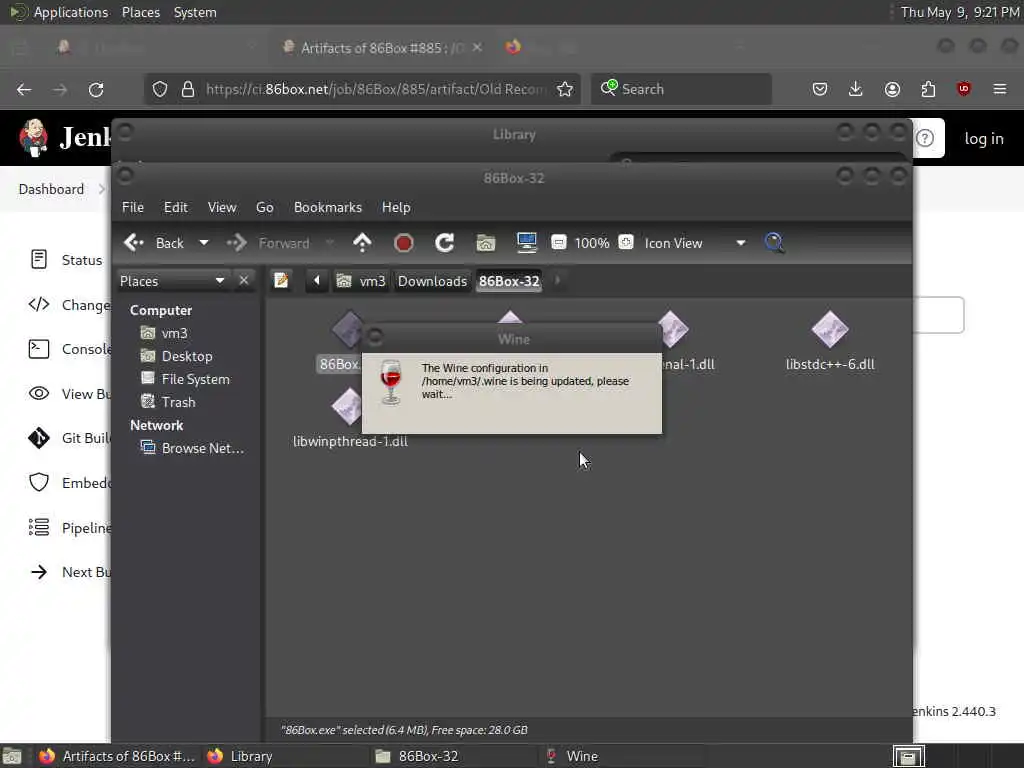This screenshot has width=1024, height=768.
Task: Click Jenkins log in link
Action: [984, 138]
